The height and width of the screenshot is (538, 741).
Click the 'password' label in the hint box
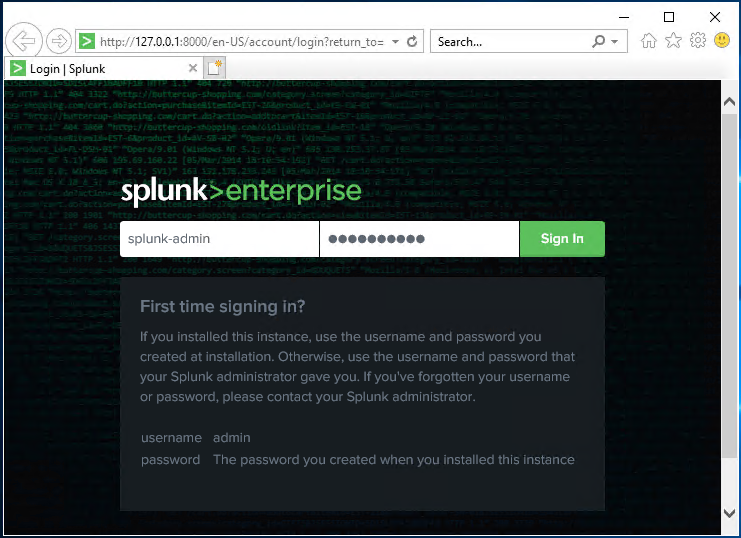pyautogui.click(x=170, y=460)
